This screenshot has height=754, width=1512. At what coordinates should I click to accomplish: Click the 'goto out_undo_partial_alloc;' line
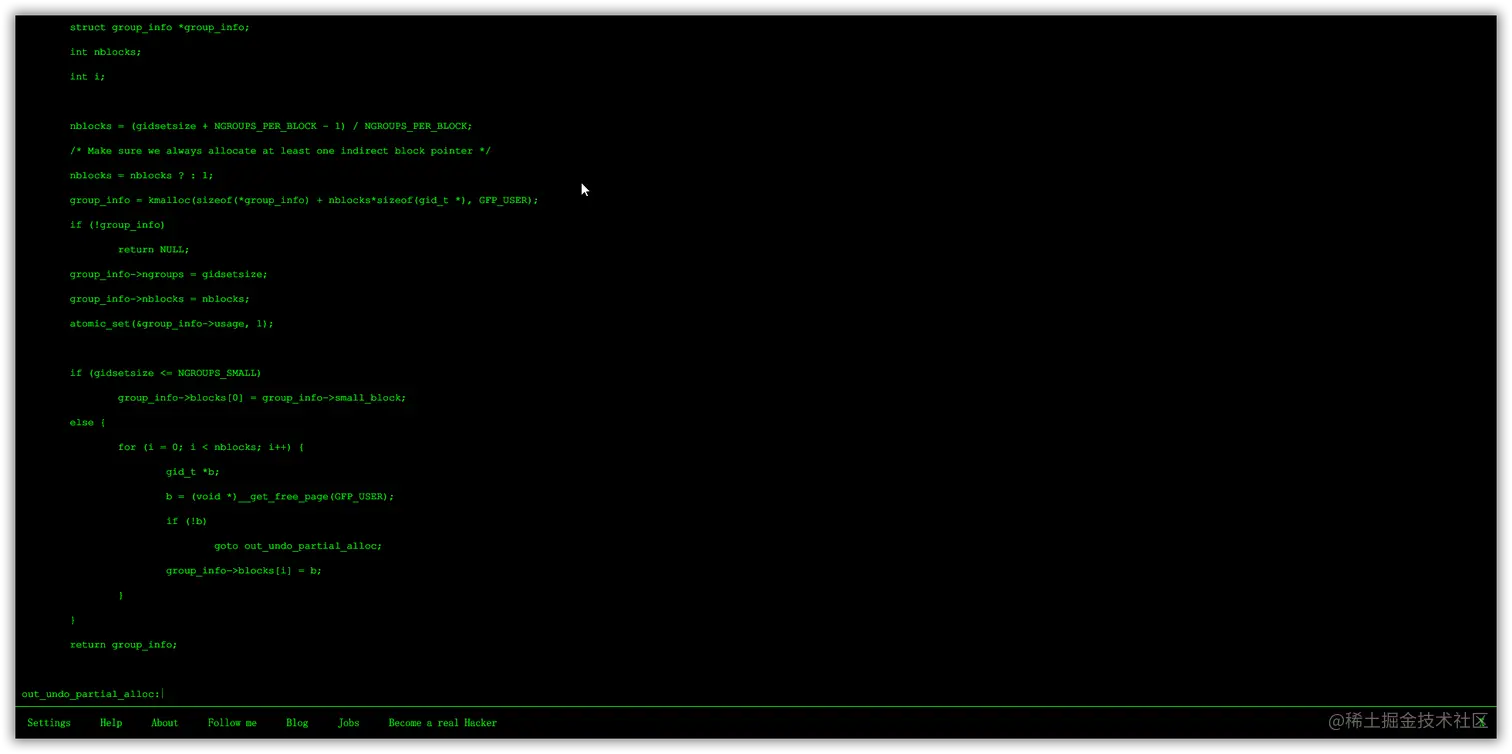(x=298, y=546)
